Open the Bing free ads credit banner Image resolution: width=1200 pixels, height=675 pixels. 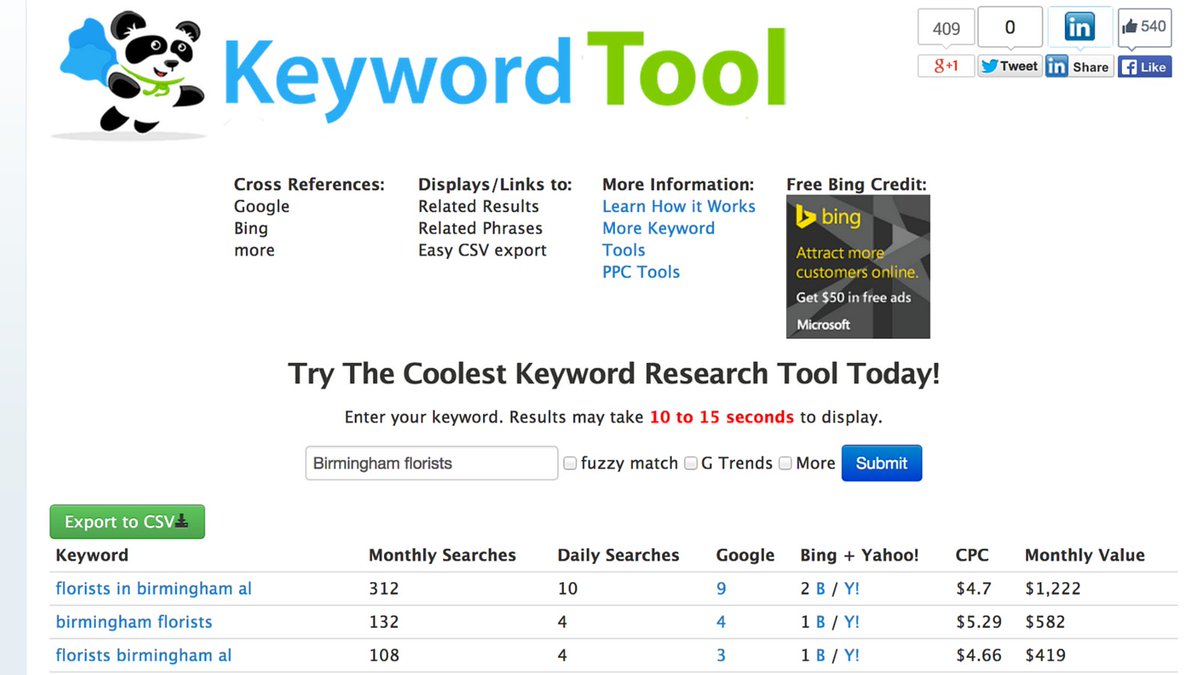pyautogui.click(x=858, y=266)
